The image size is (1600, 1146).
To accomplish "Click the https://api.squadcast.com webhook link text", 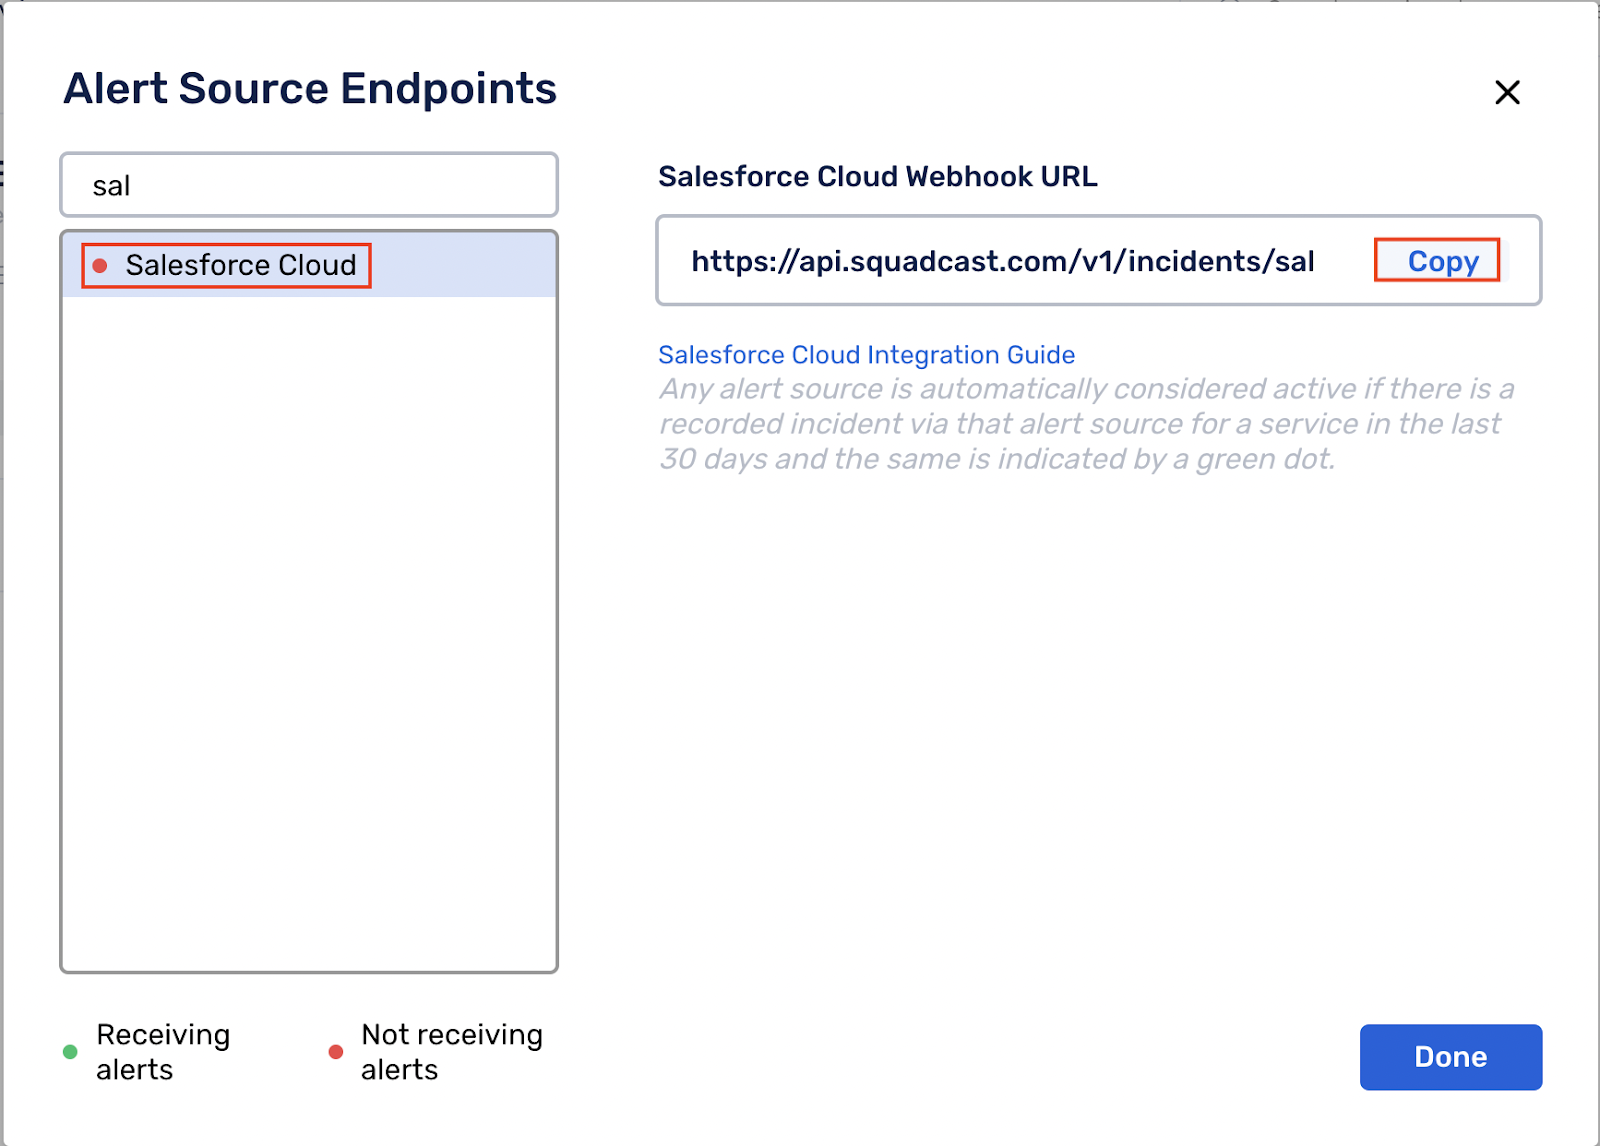I will point(1002,261).
